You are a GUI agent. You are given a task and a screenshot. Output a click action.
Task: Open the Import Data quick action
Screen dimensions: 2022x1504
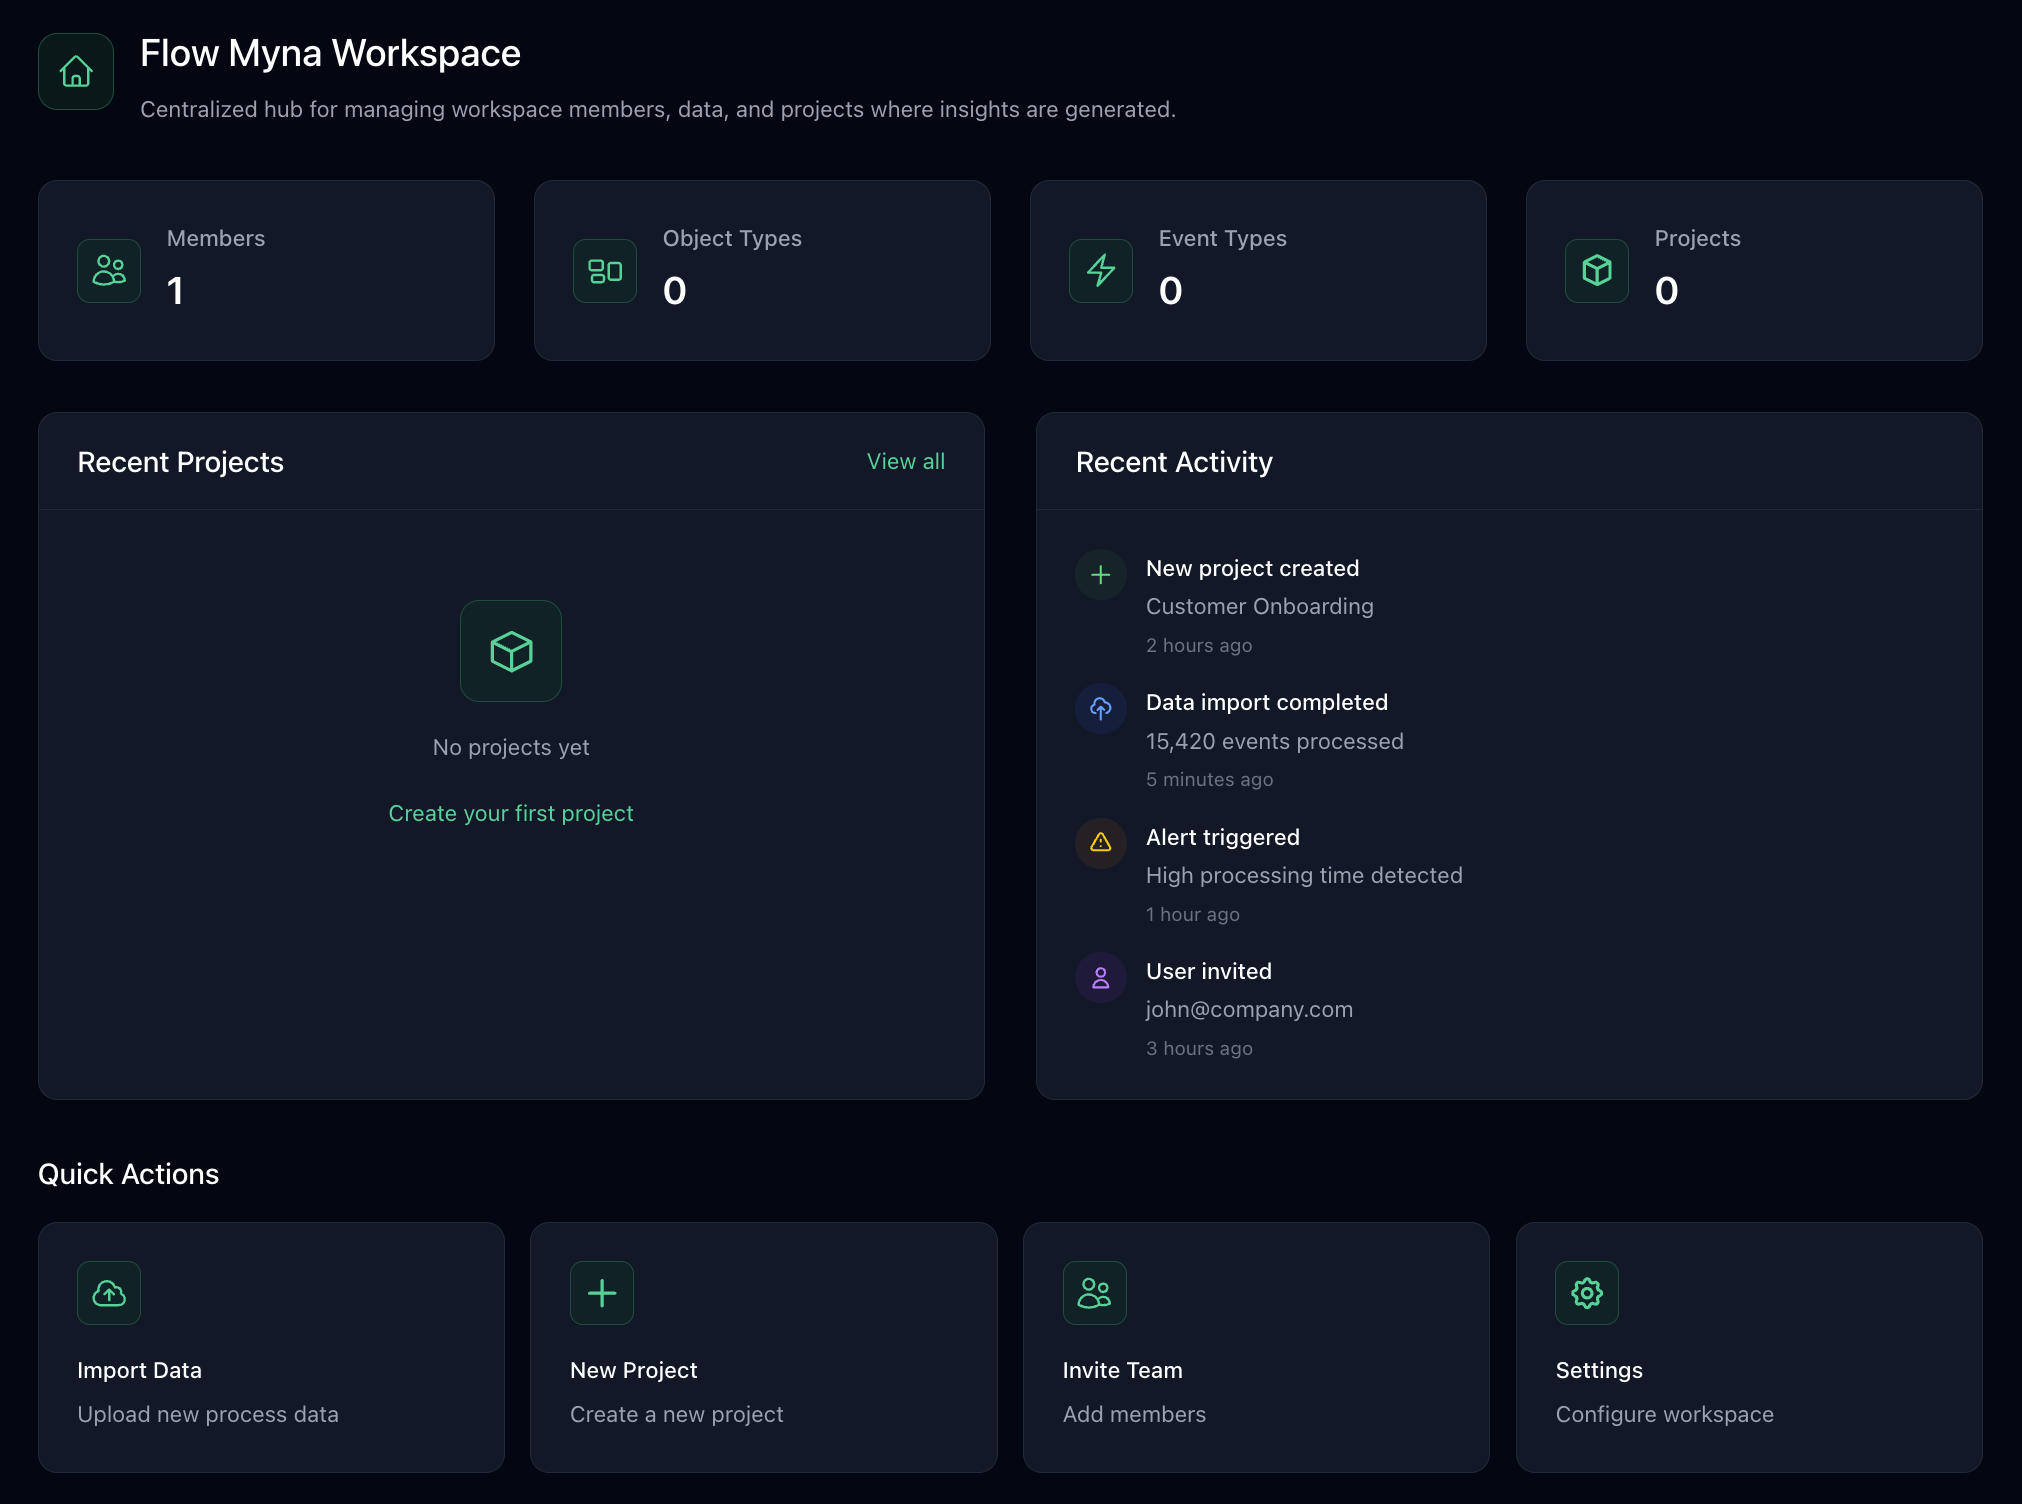[271, 1346]
